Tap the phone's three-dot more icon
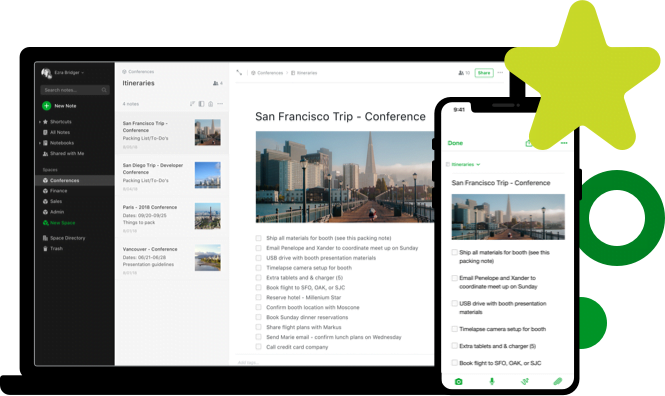Screen dimensions: 665x396 [564, 143]
